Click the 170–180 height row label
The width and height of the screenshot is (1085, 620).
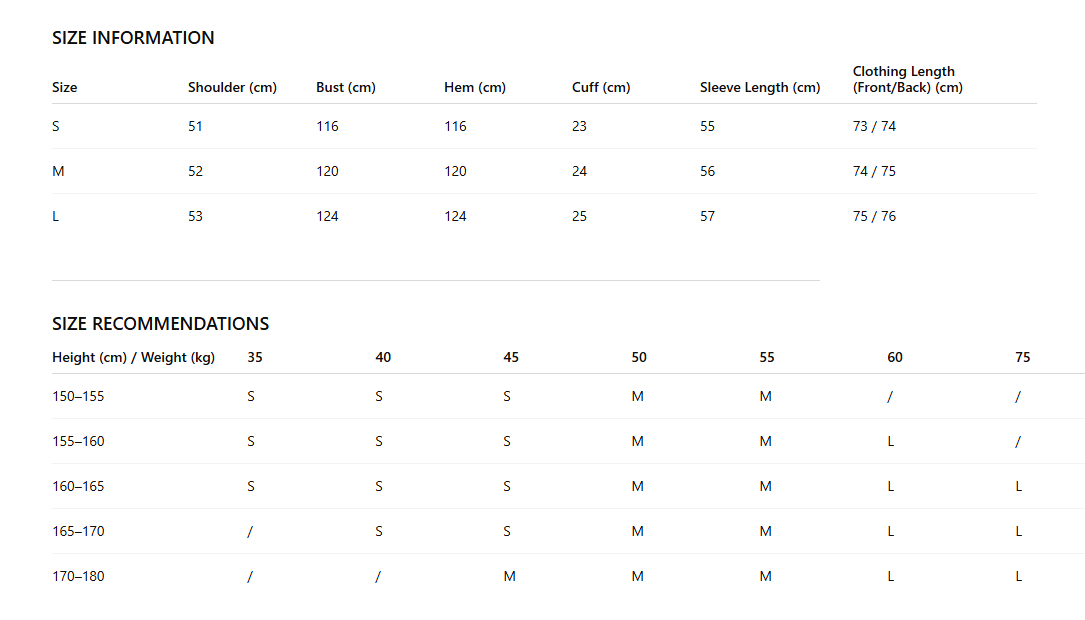pyautogui.click(x=78, y=576)
